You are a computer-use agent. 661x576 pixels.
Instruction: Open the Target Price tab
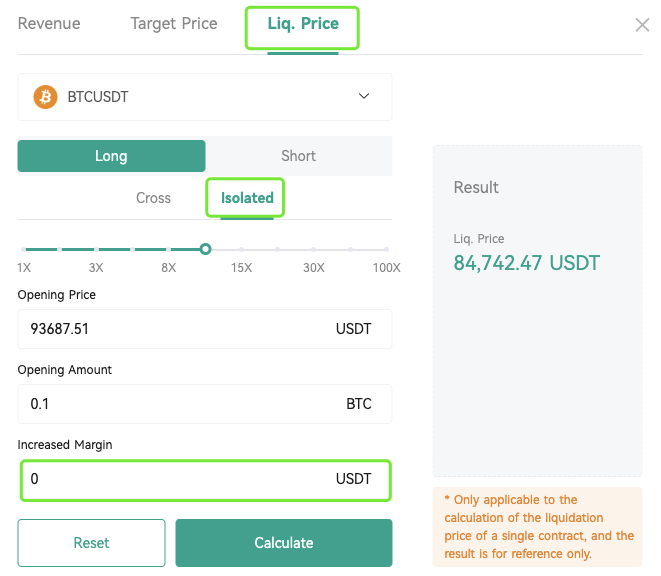(x=174, y=24)
